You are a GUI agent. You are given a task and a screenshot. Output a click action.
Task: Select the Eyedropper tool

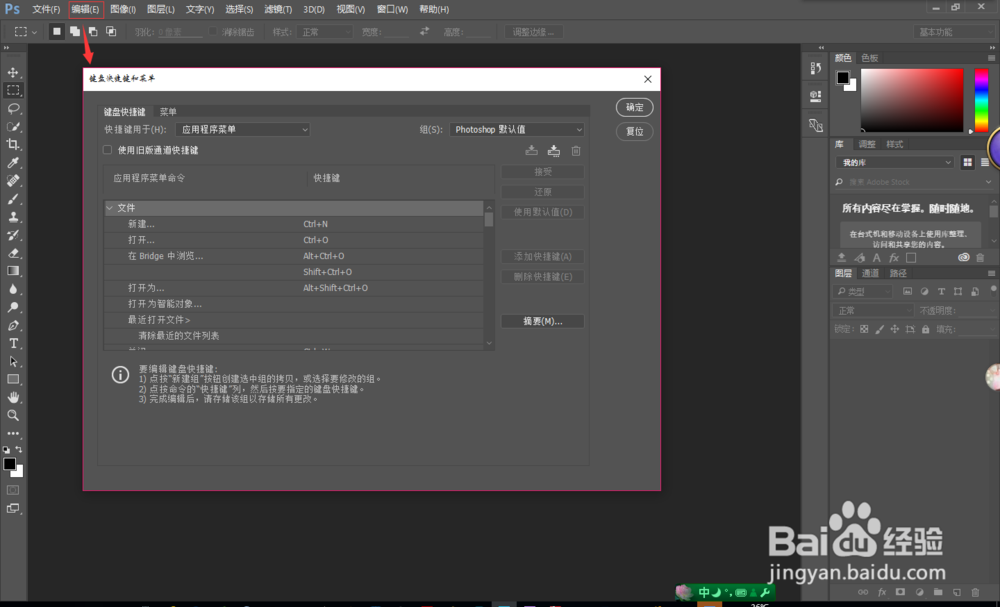pyautogui.click(x=13, y=163)
